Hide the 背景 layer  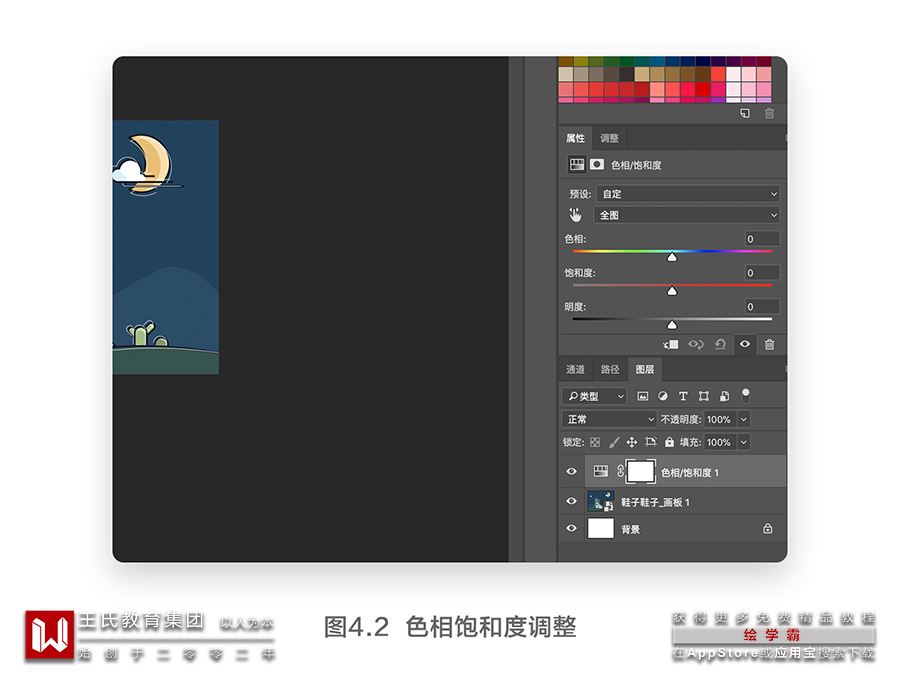tap(571, 528)
